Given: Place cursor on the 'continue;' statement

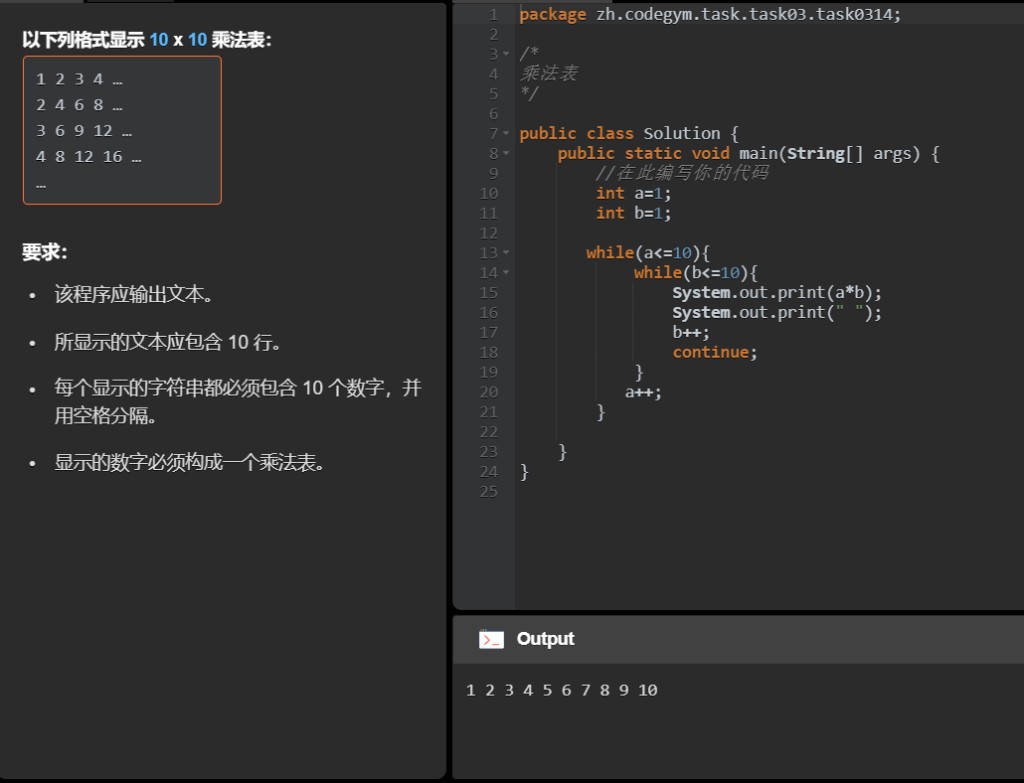Looking at the screenshot, I should click(x=714, y=352).
